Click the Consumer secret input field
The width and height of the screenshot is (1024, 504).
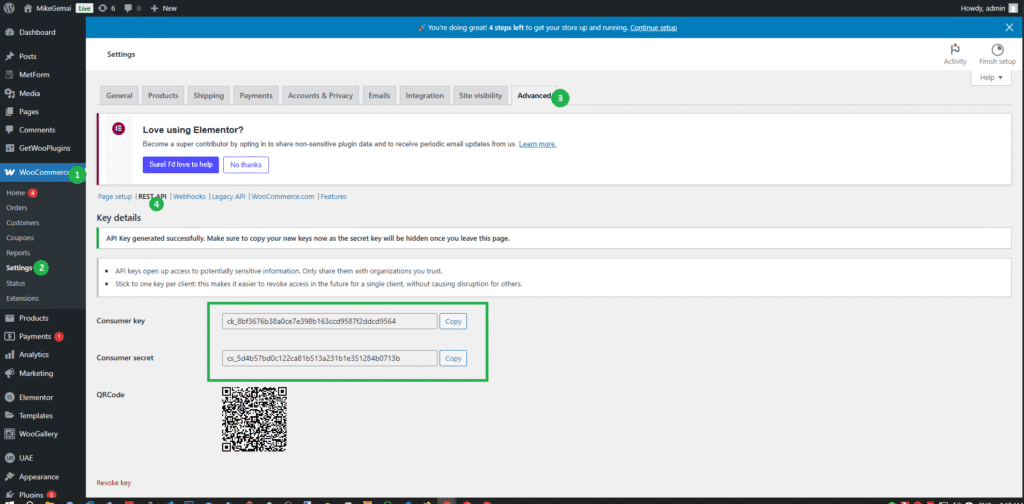point(330,358)
